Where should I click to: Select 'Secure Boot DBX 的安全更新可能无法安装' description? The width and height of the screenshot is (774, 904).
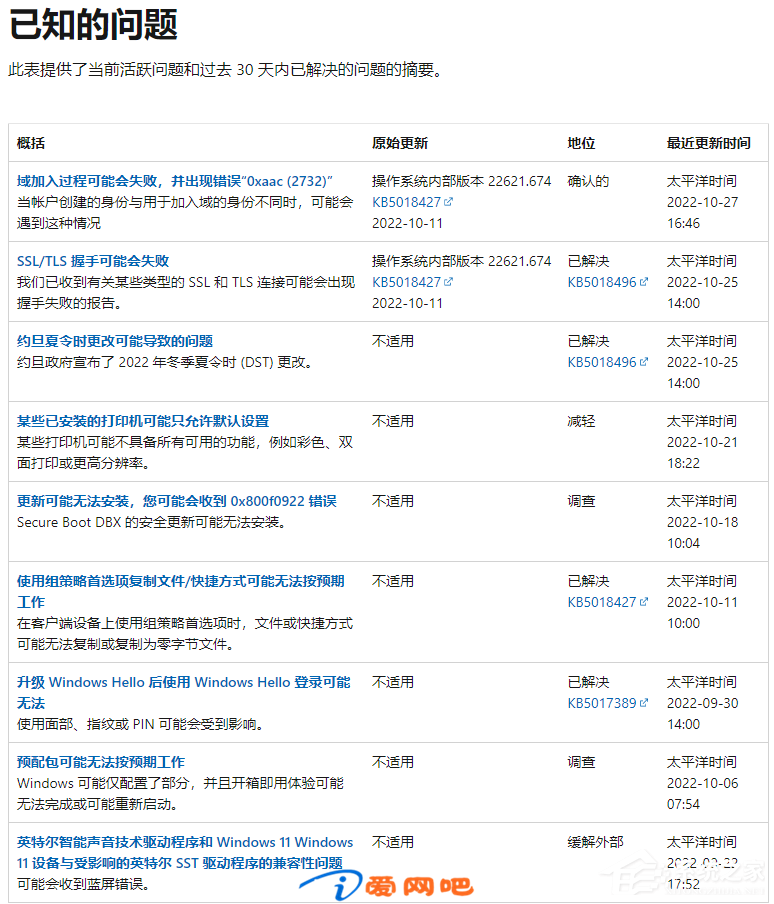pyautogui.click(x=152, y=522)
